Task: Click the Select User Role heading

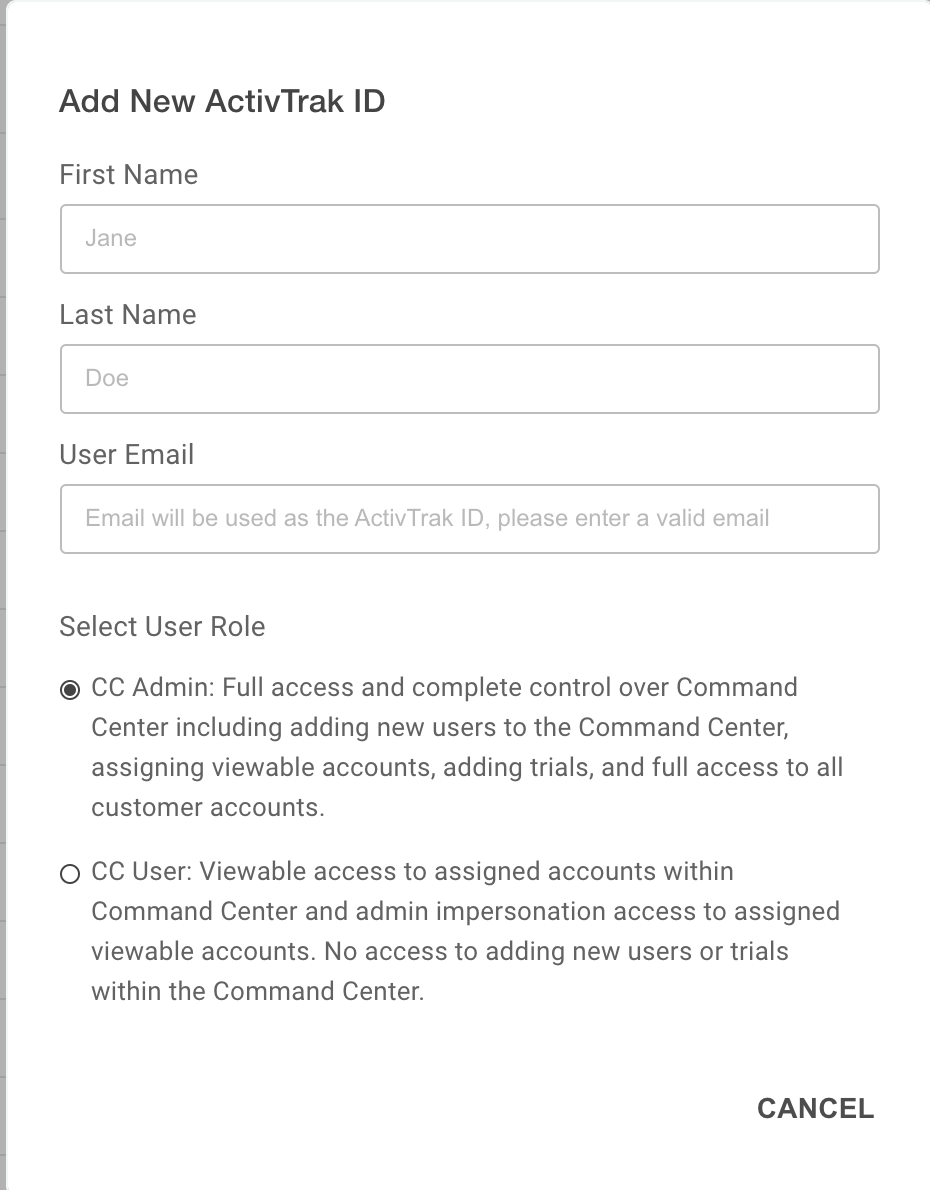Action: click(x=162, y=626)
